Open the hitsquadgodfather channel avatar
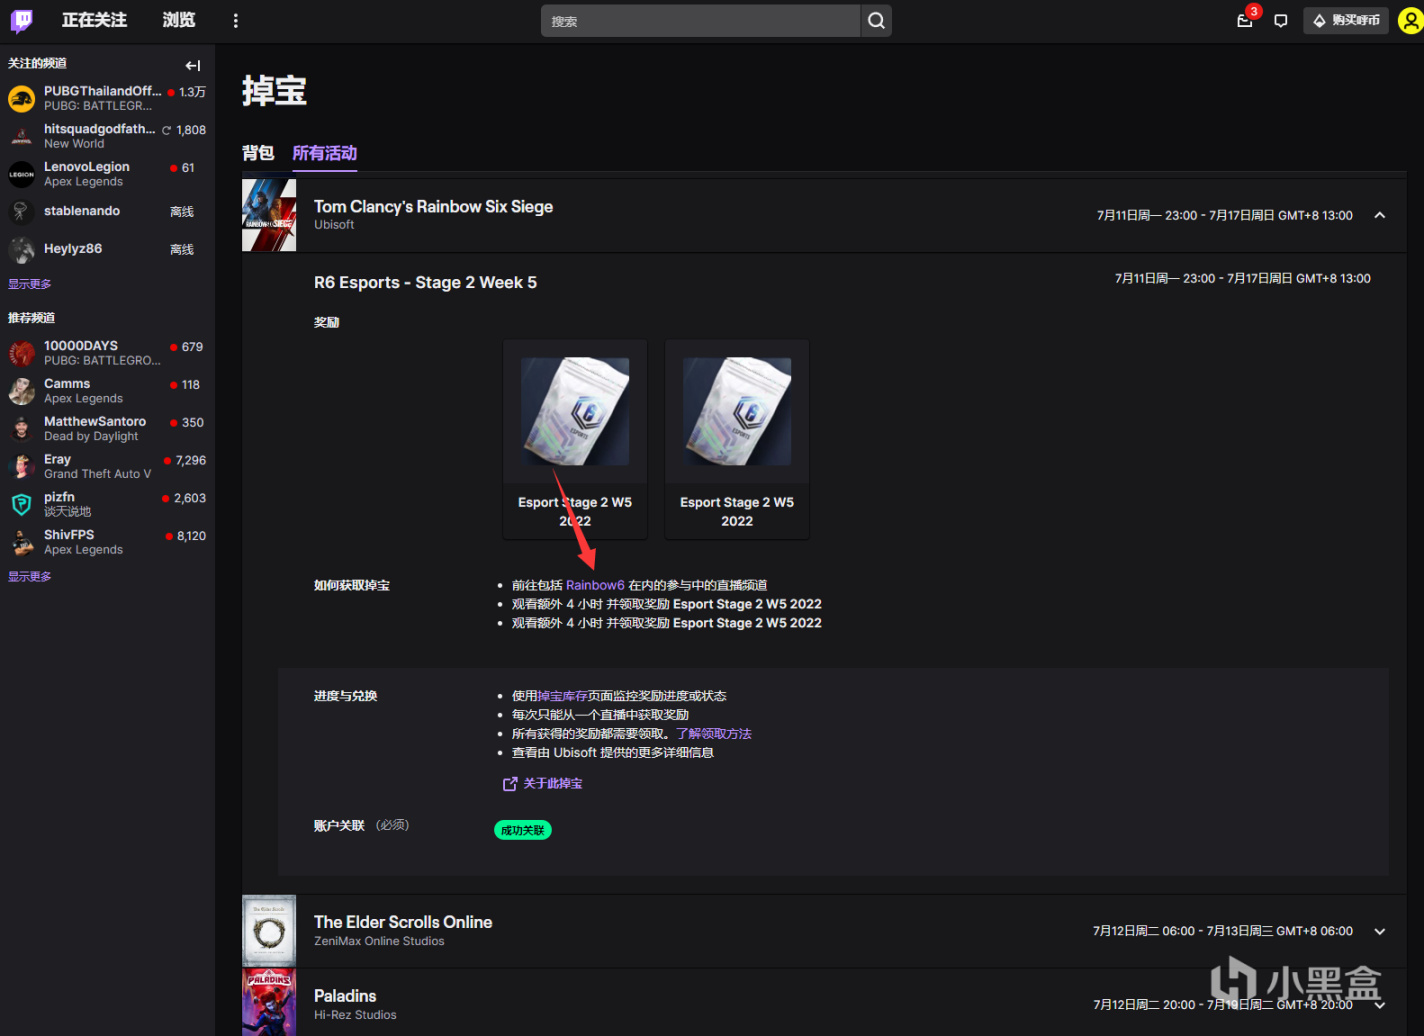This screenshot has height=1036, width=1424. (x=22, y=136)
